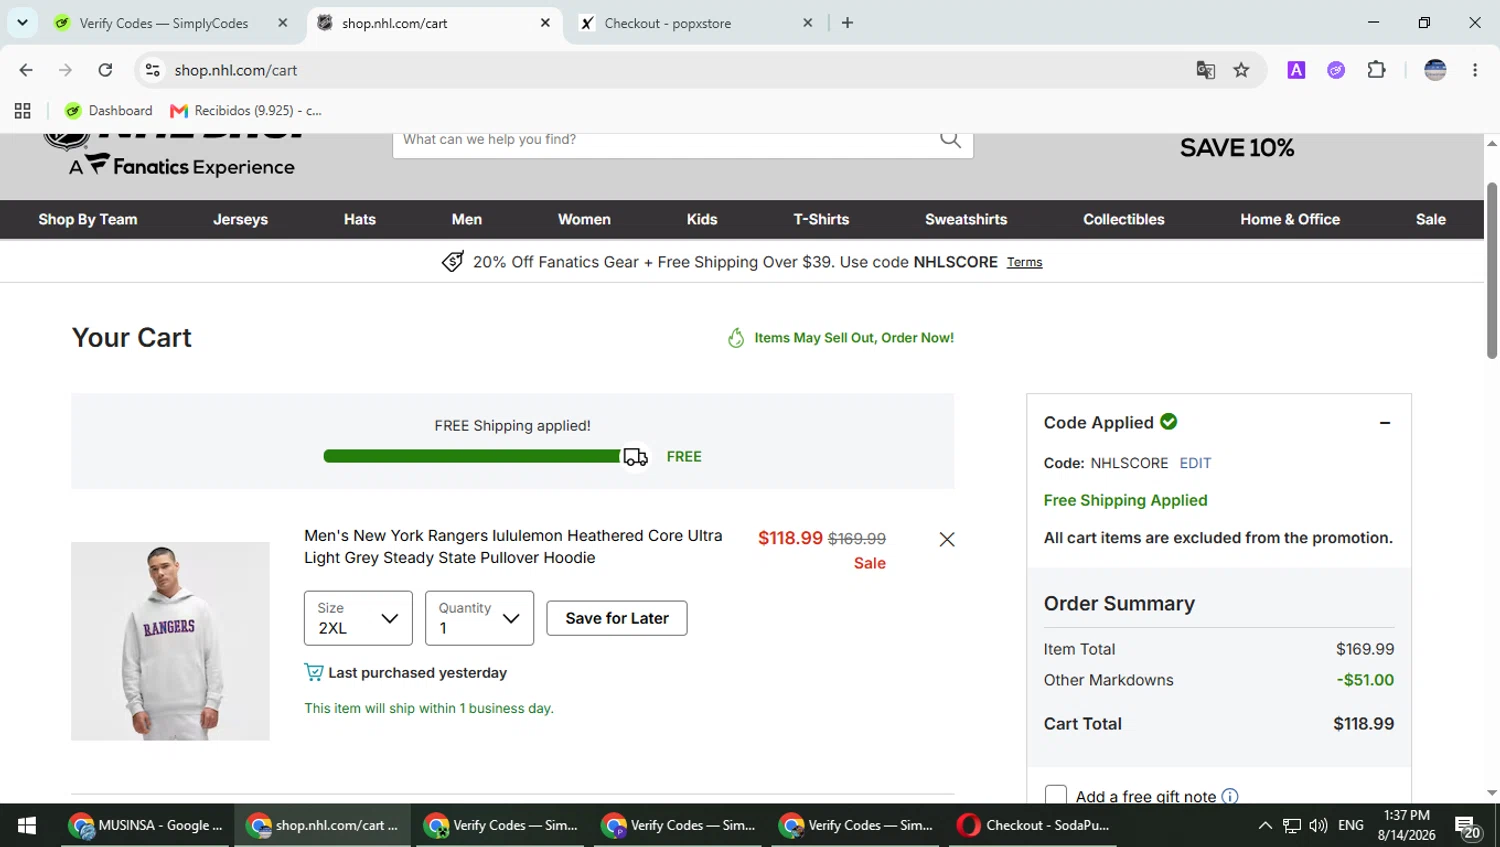The image size is (1500, 847).
Task: Click the purple round extension icon
Action: click(1336, 70)
